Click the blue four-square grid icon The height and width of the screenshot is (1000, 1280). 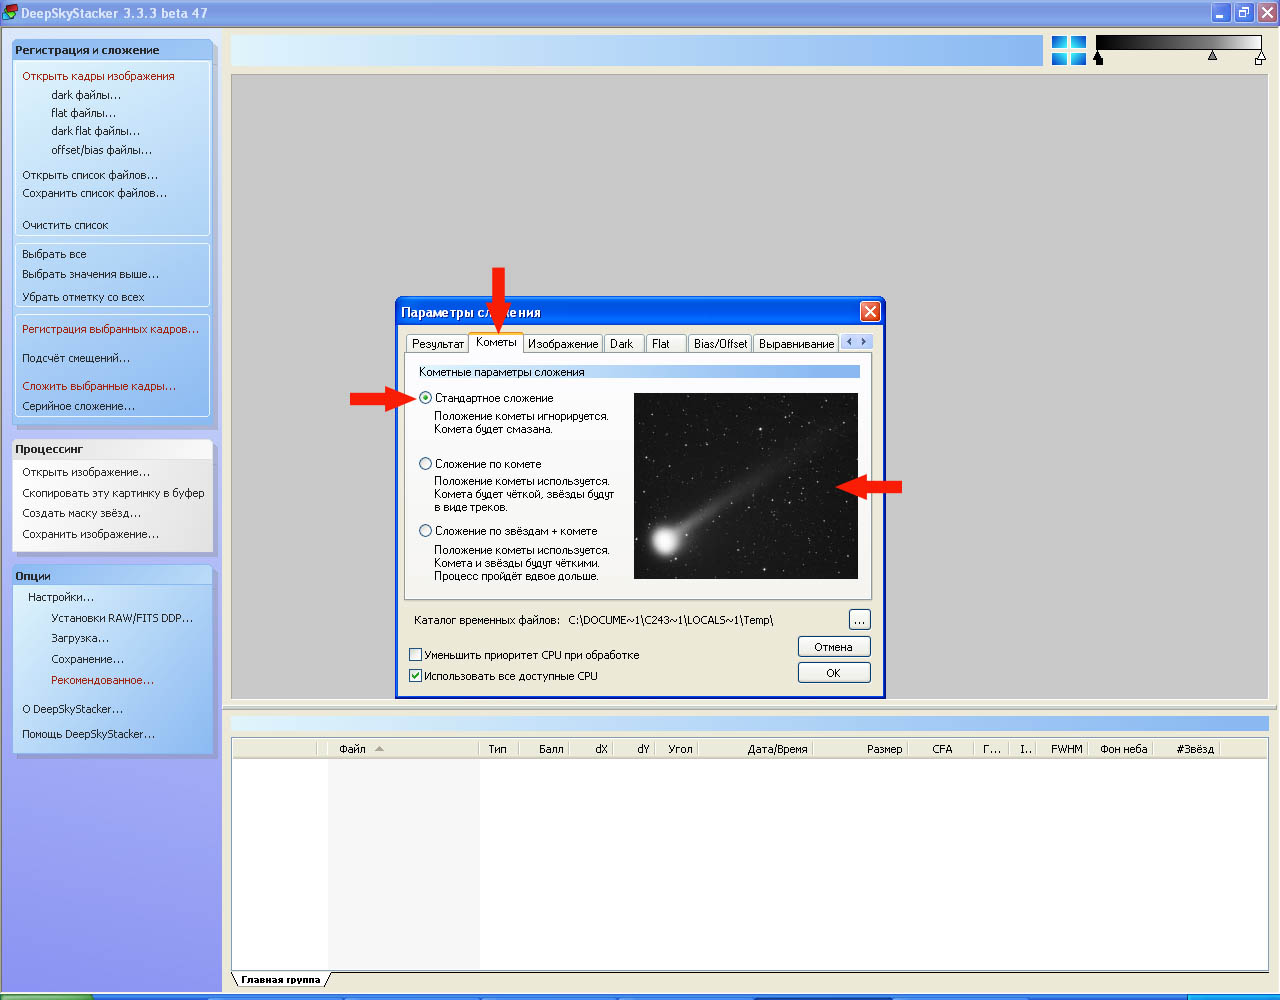[1068, 51]
